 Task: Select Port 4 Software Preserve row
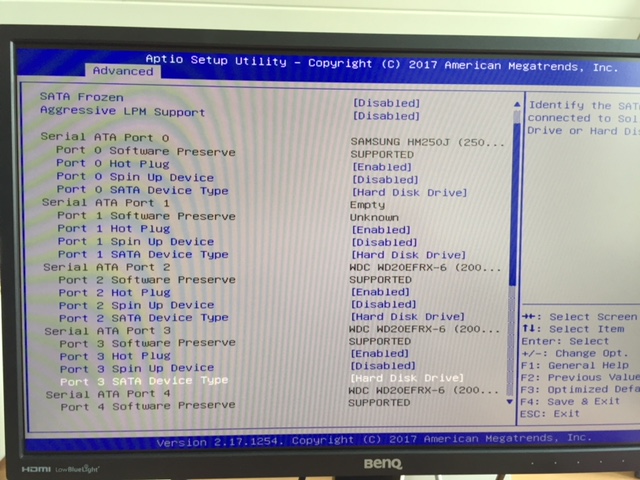tap(148, 407)
